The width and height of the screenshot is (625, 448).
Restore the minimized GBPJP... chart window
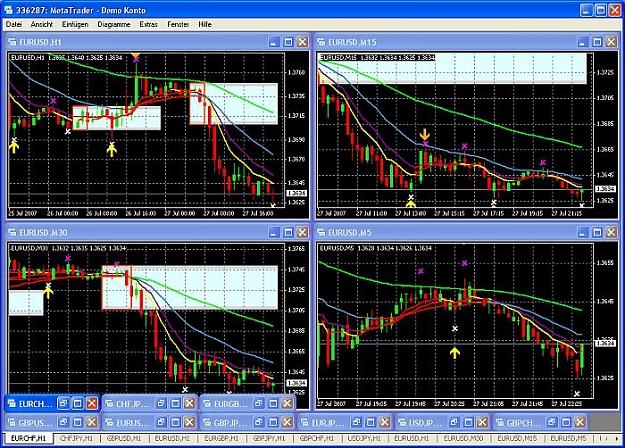point(259,422)
